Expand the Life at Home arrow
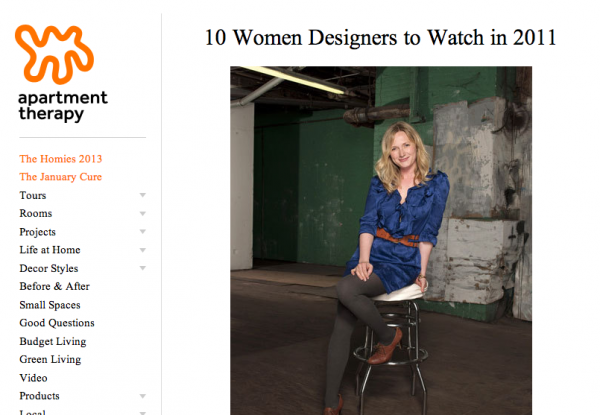Viewport: 600px width, 415px height. (143, 250)
